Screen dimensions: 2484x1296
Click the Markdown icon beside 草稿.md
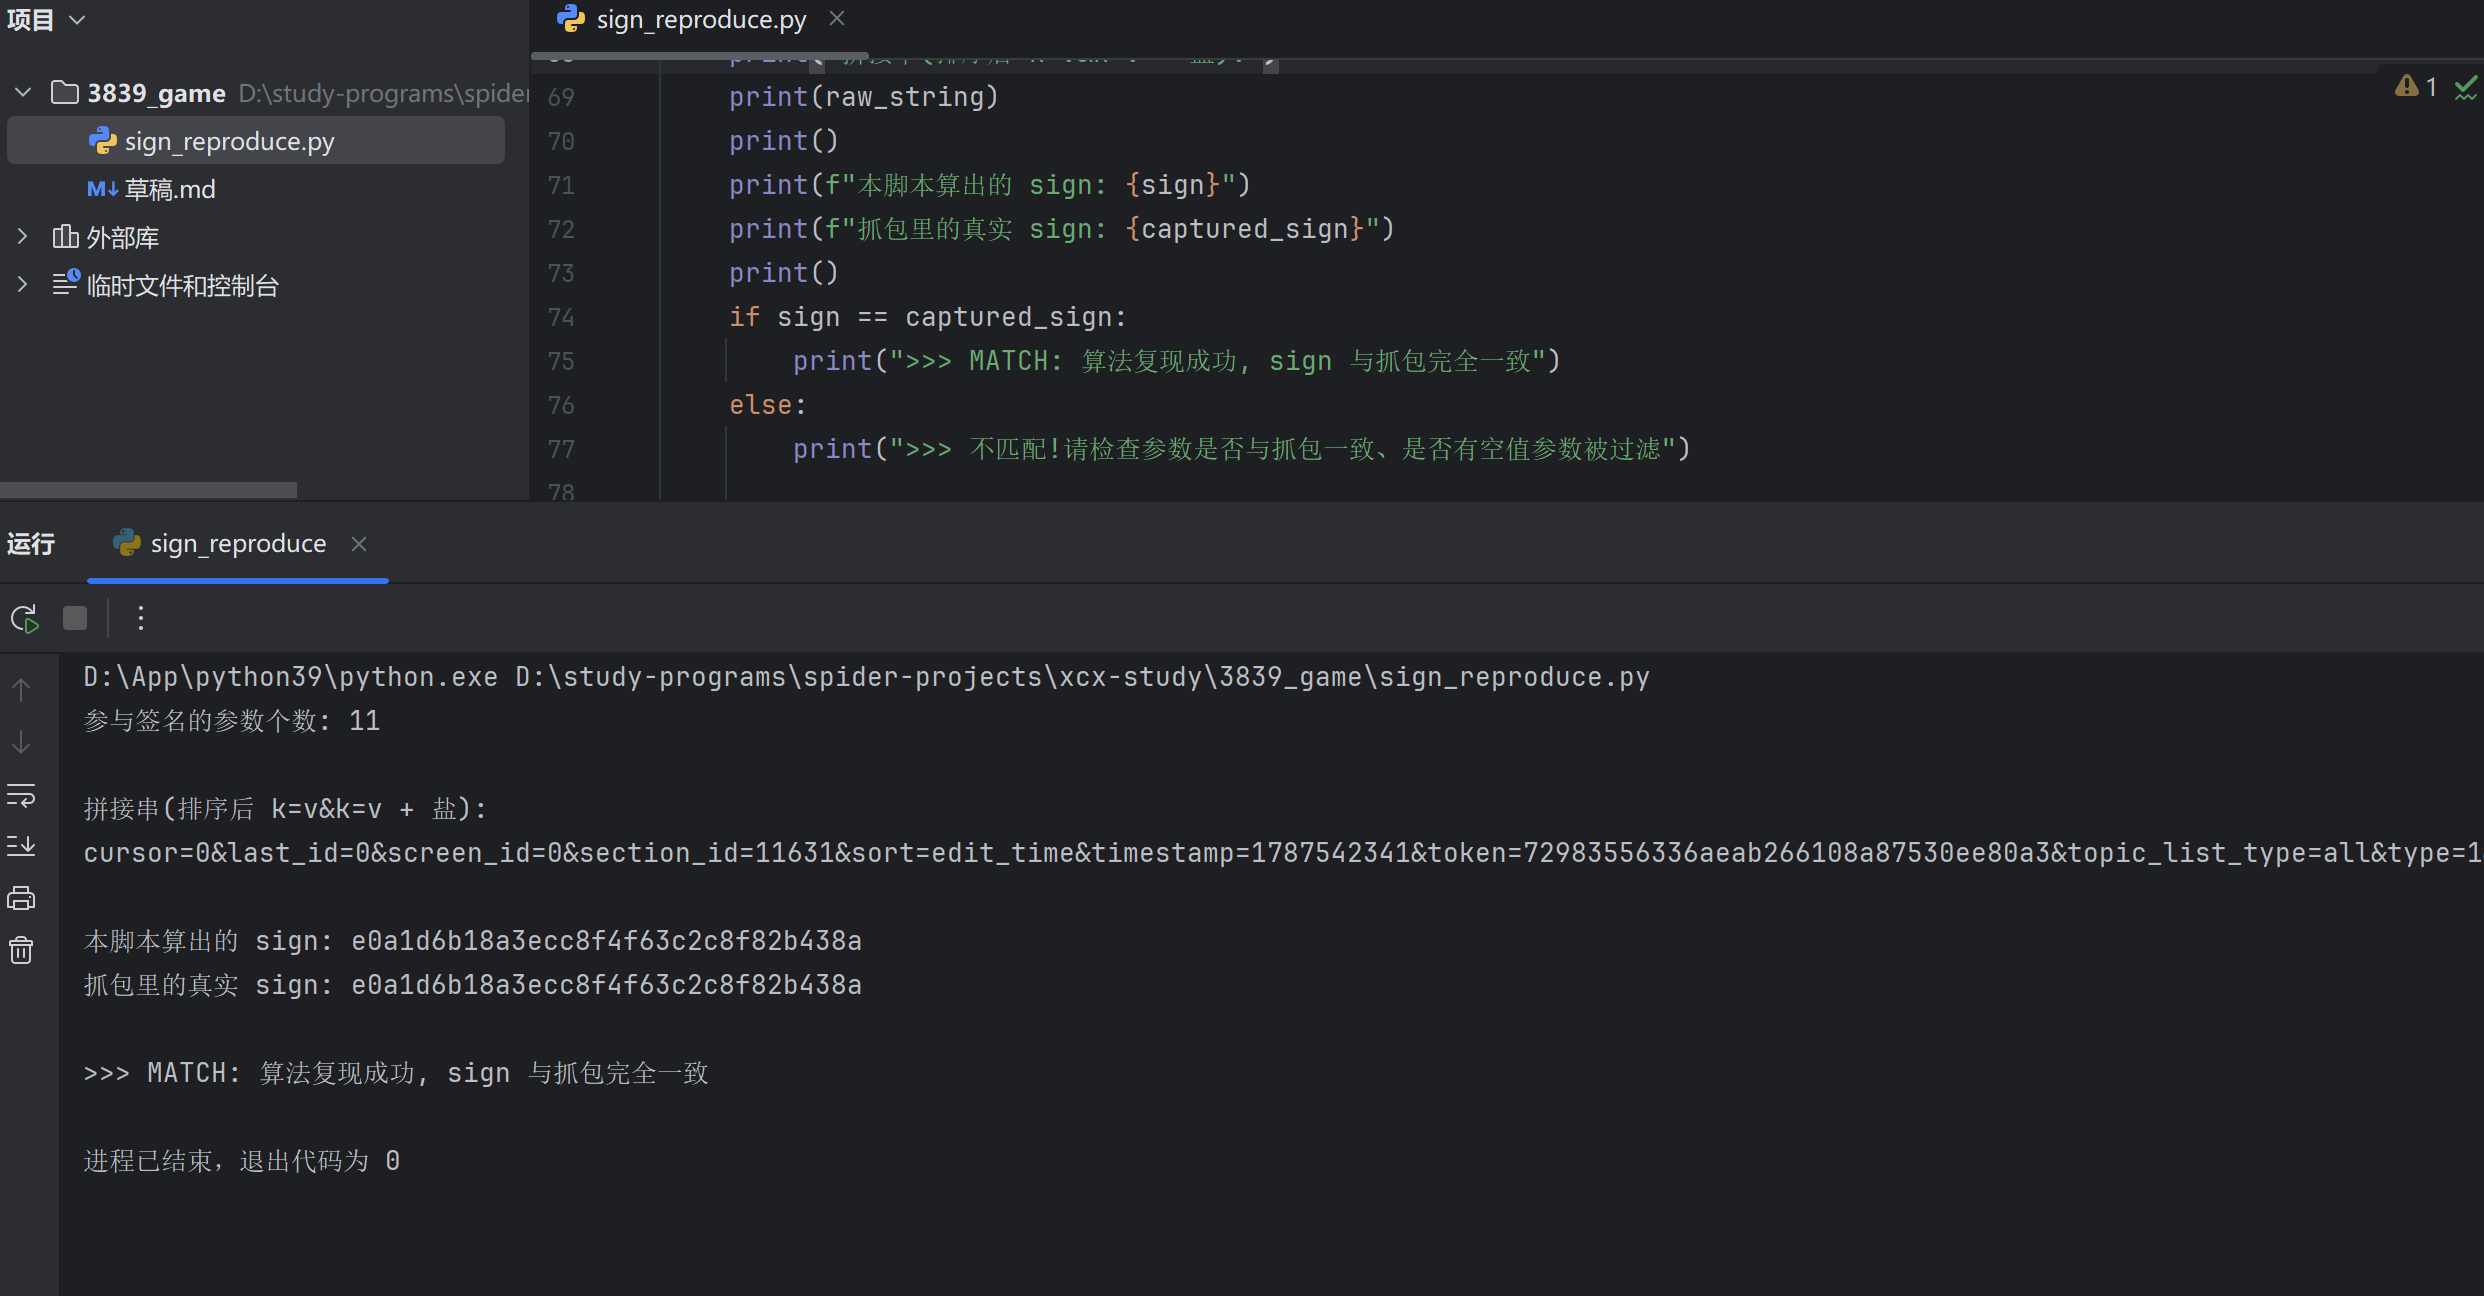pos(102,189)
